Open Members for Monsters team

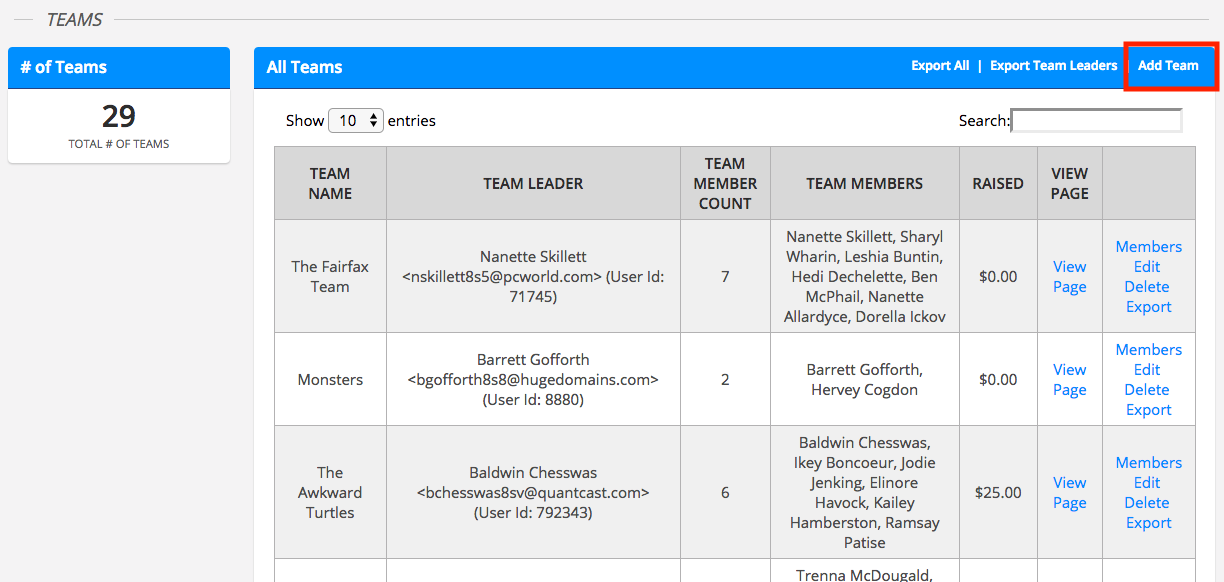(1149, 350)
